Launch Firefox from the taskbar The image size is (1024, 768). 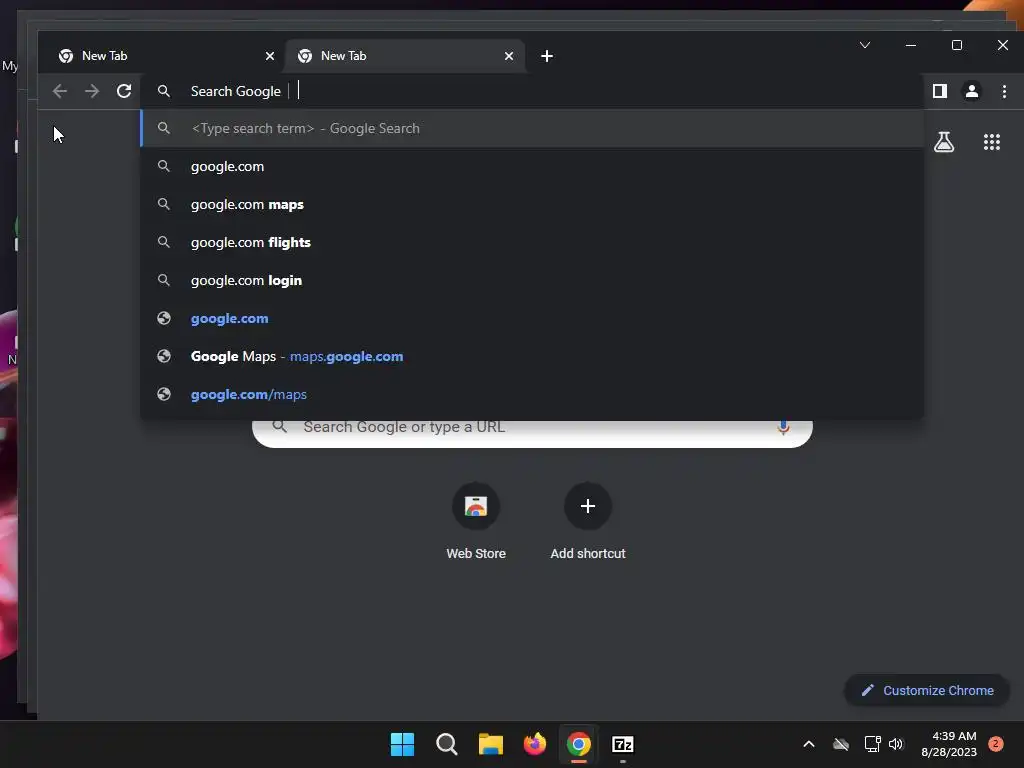(535, 744)
